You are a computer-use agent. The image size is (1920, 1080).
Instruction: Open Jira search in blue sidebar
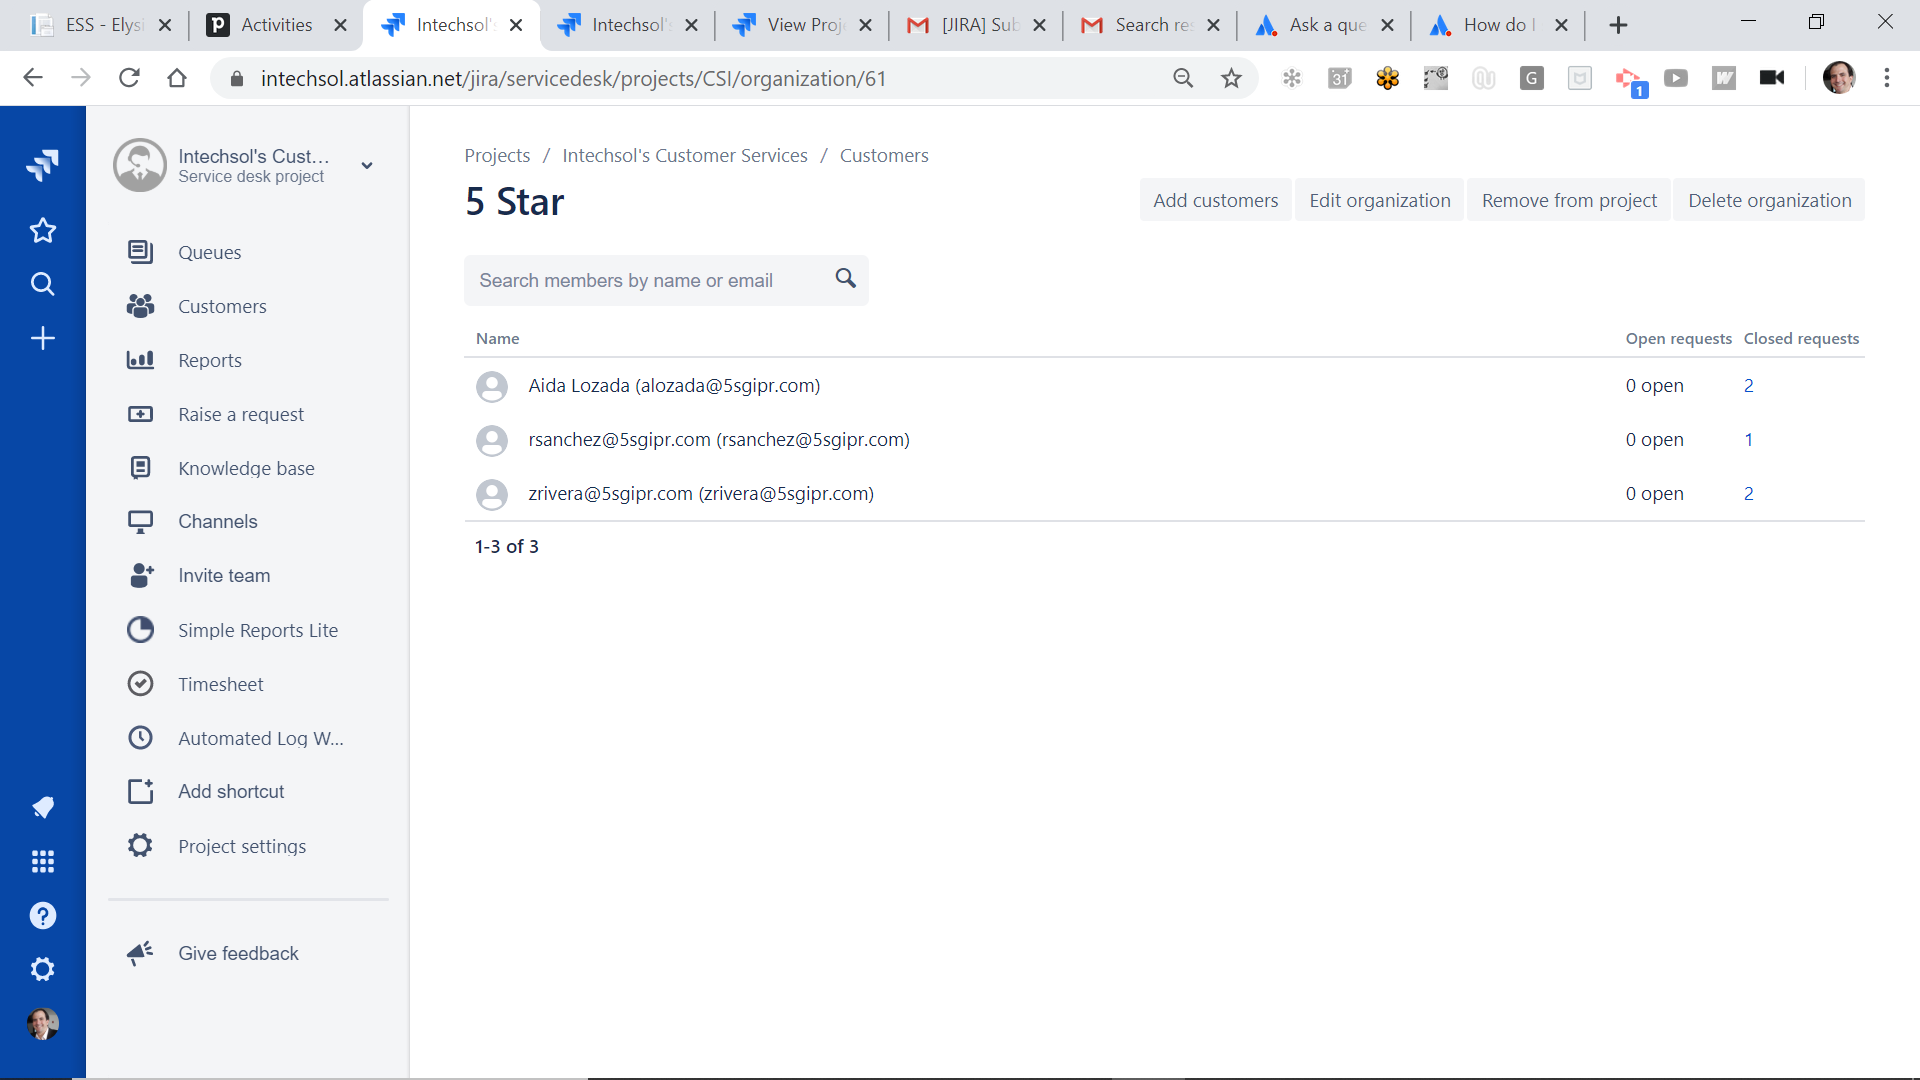[42, 284]
